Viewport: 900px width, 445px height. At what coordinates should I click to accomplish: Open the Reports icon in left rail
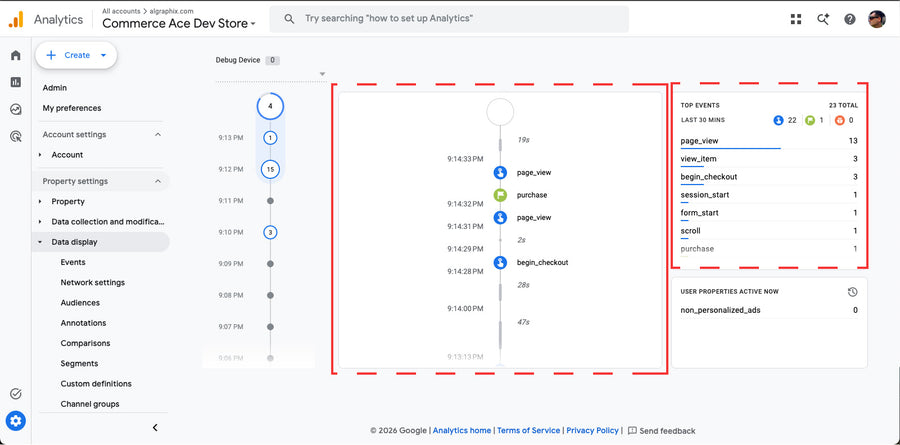[x=15, y=82]
